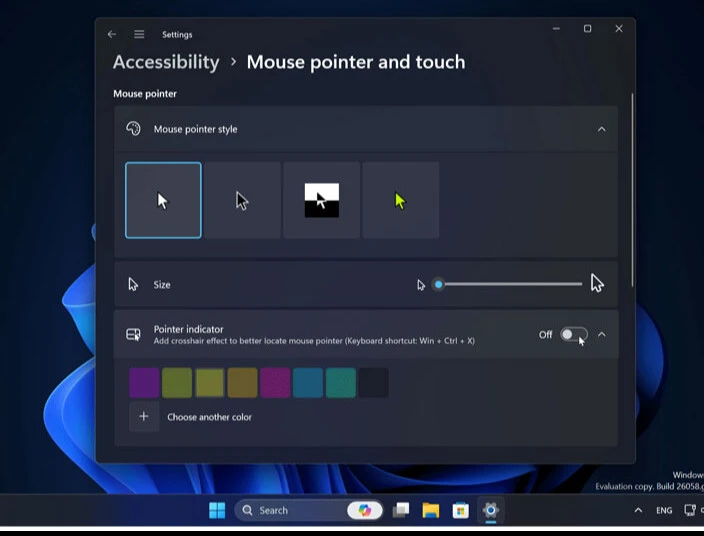
Task: Open the Windows Start menu
Action: tap(217, 510)
